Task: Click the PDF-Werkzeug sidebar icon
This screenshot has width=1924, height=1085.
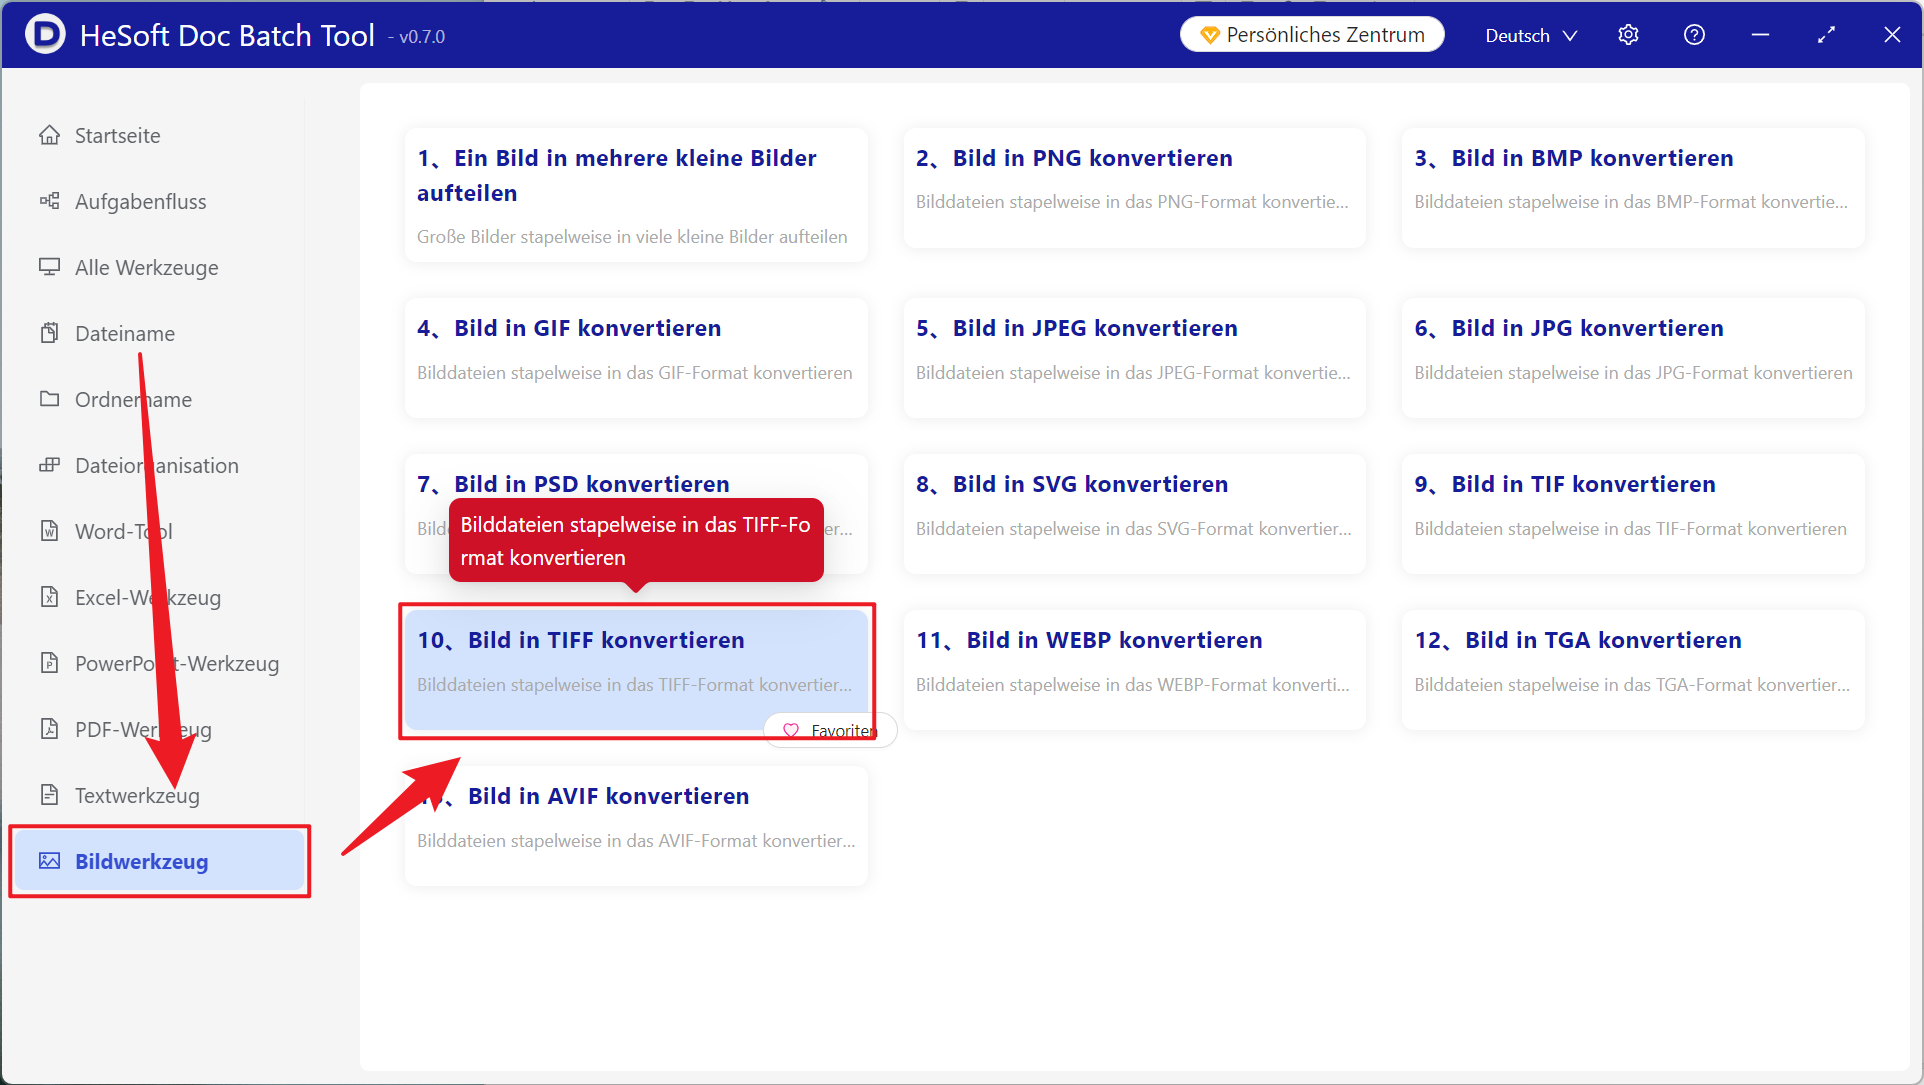Action: tap(49, 729)
